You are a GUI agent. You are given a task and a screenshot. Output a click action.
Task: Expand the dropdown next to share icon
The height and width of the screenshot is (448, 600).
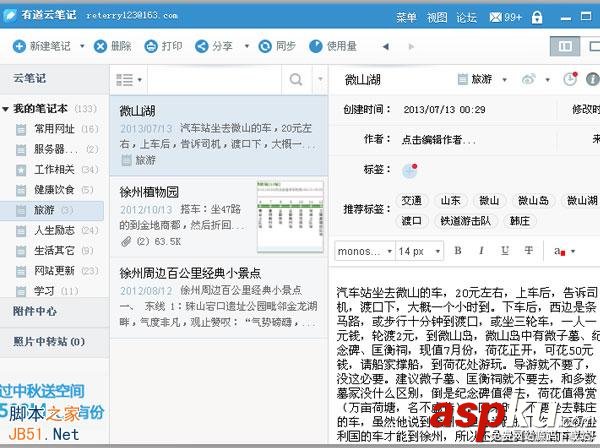548,80
